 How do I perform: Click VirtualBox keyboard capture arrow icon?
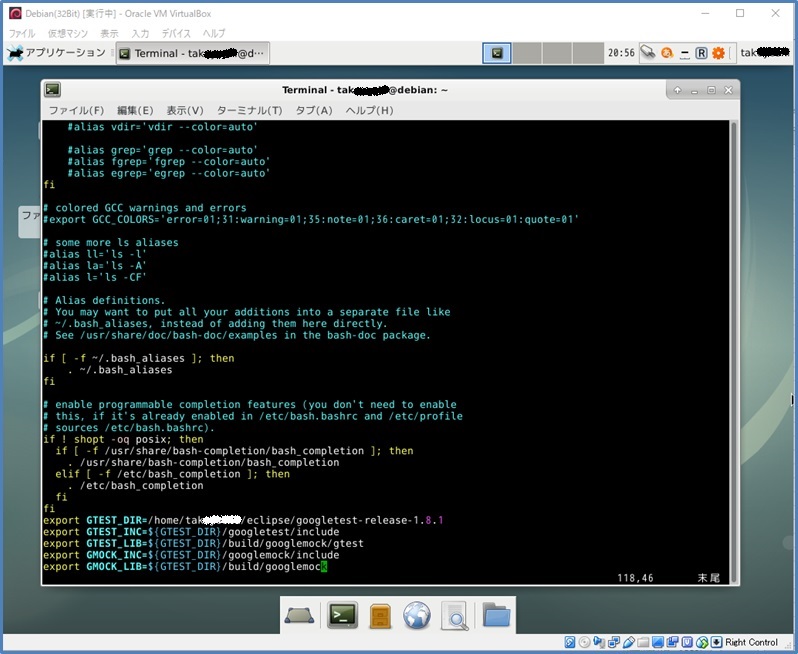click(x=717, y=642)
